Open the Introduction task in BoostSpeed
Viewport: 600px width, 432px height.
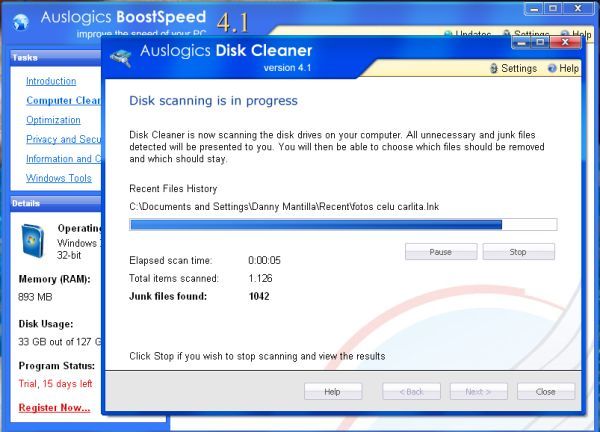coord(51,81)
